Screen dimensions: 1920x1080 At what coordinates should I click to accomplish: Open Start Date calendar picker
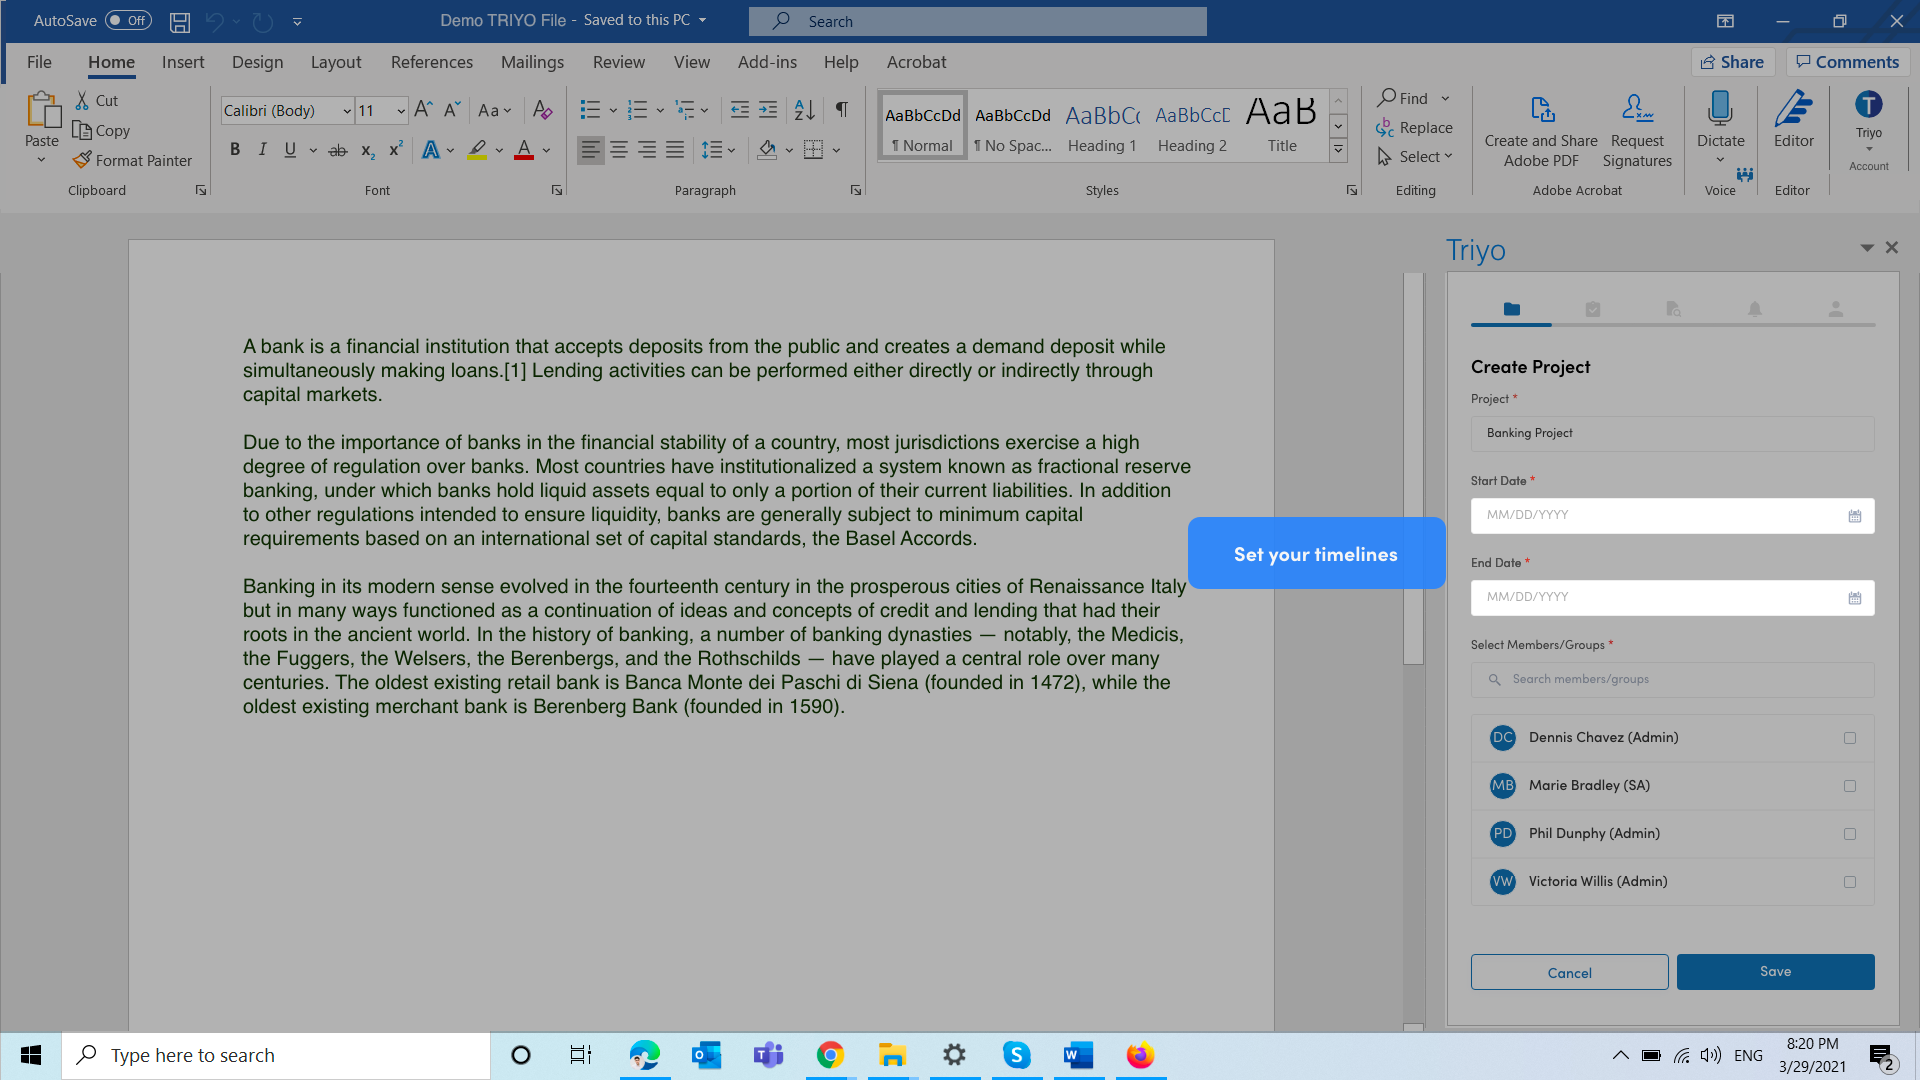[1855, 516]
